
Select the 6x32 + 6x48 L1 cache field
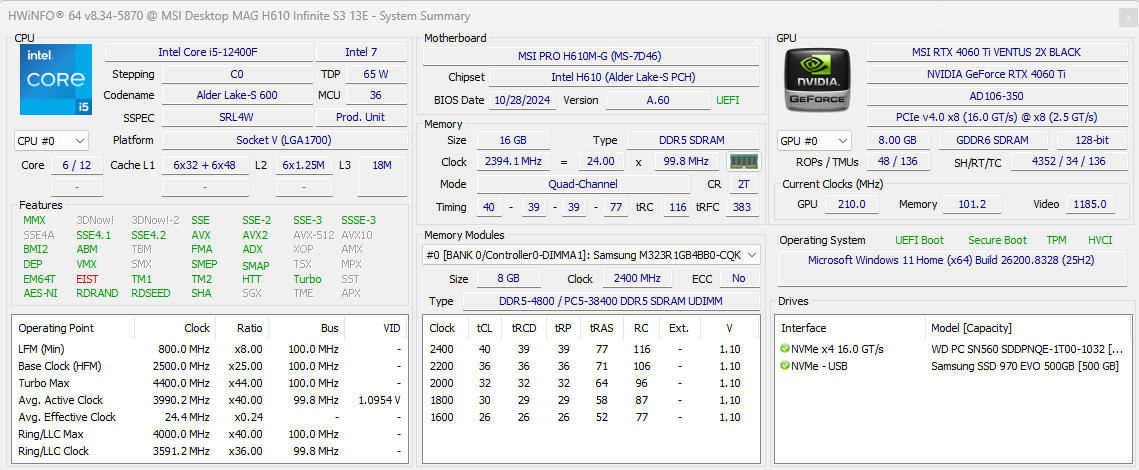(205, 166)
